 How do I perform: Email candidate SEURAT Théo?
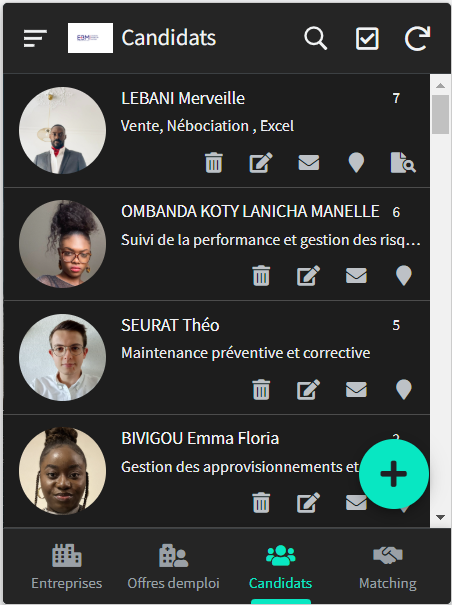(356, 389)
